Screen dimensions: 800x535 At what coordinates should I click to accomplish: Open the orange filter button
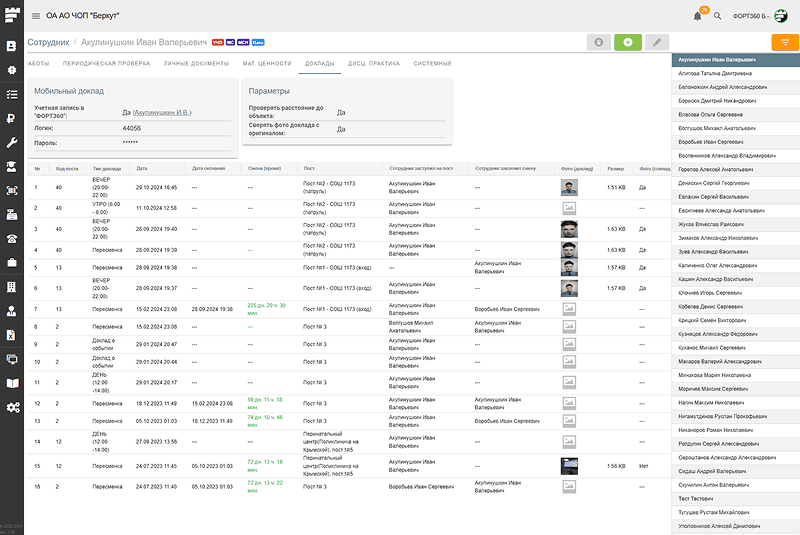(x=785, y=42)
